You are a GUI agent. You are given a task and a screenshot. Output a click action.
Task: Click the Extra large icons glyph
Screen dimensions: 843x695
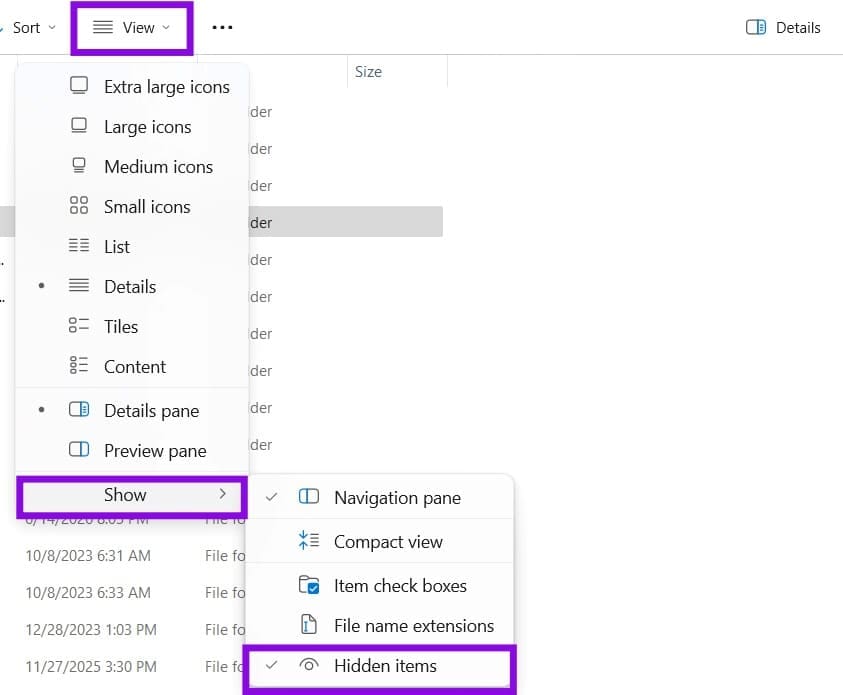[x=79, y=85]
